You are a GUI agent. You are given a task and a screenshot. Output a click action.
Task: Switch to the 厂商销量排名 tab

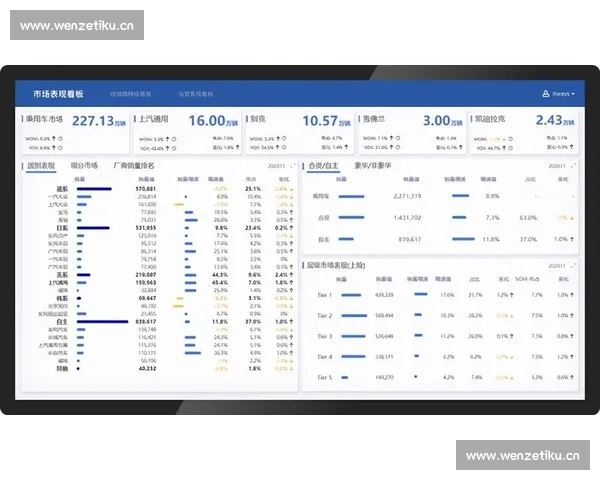point(134,165)
